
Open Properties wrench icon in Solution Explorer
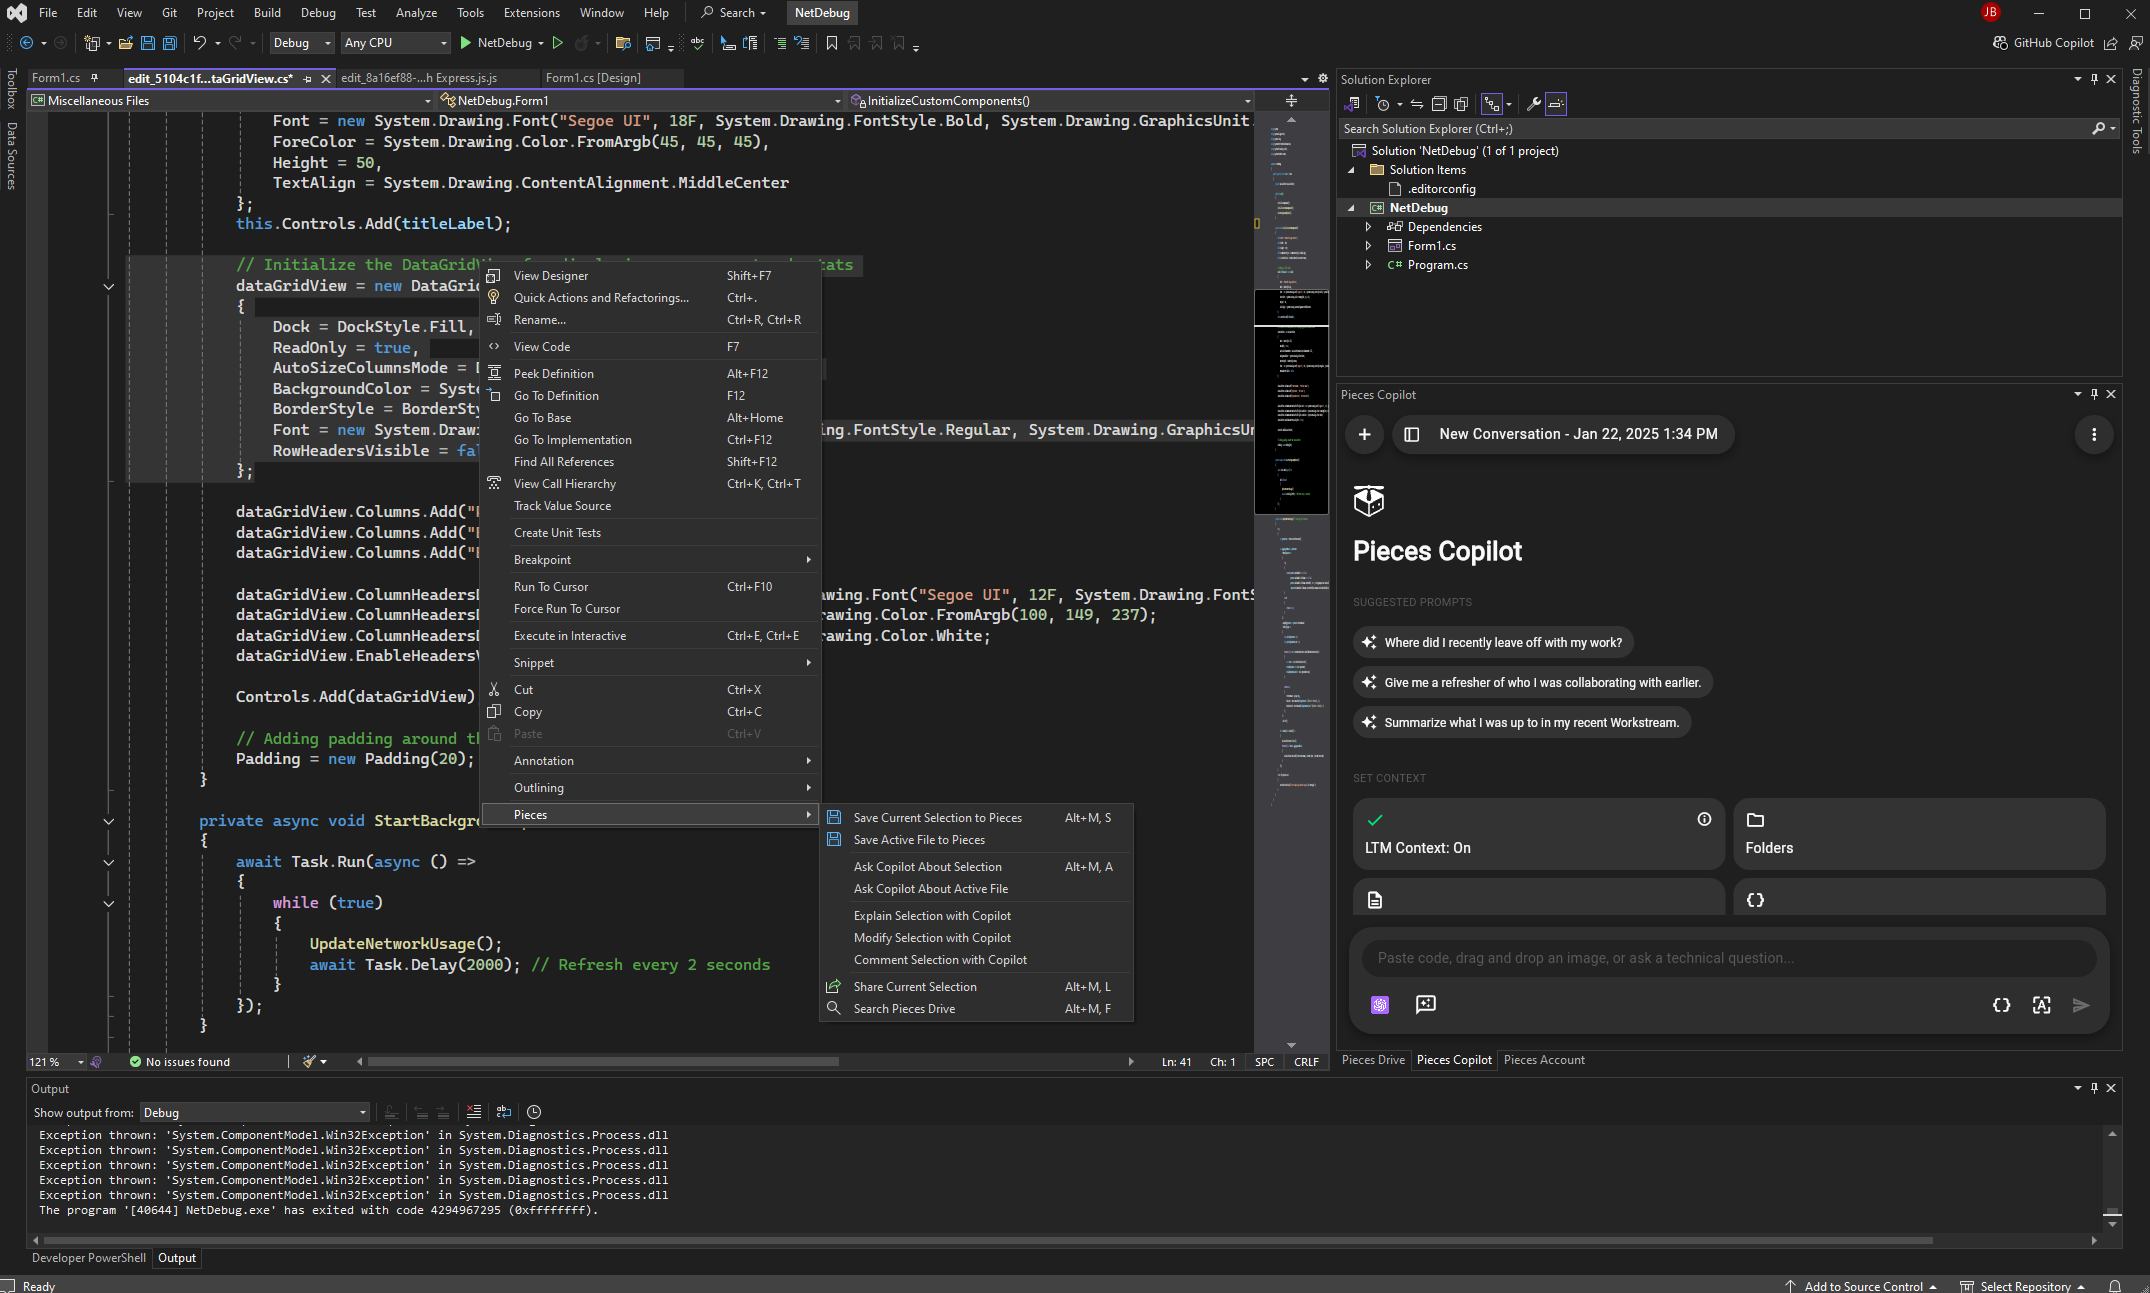pos(1533,104)
